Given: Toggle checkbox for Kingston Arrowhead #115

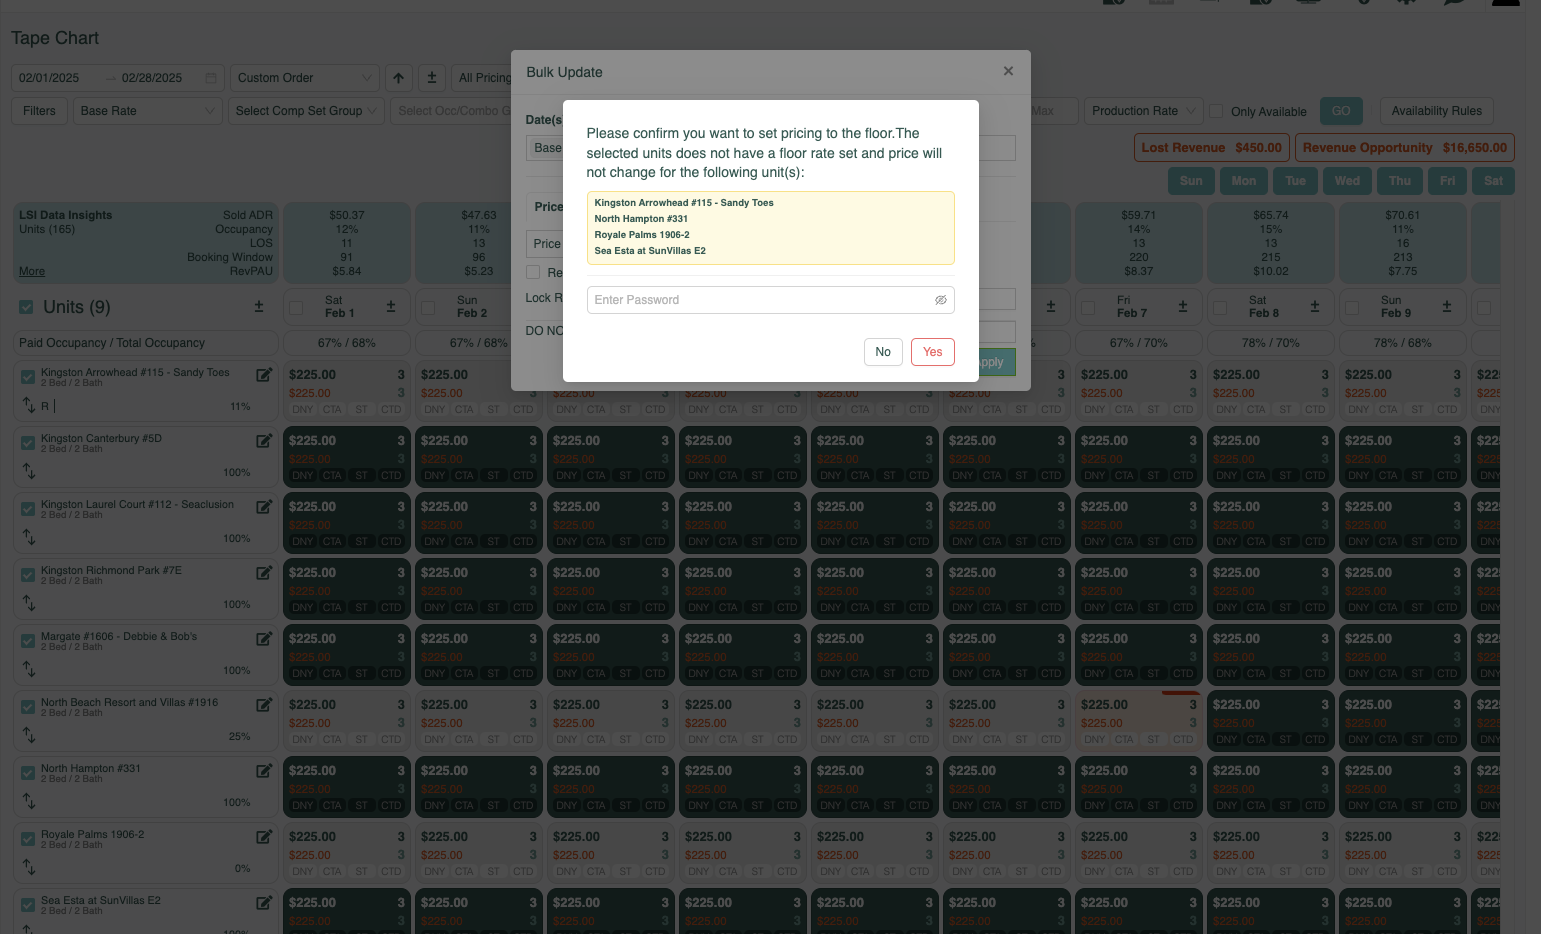Looking at the screenshot, I should [28, 377].
